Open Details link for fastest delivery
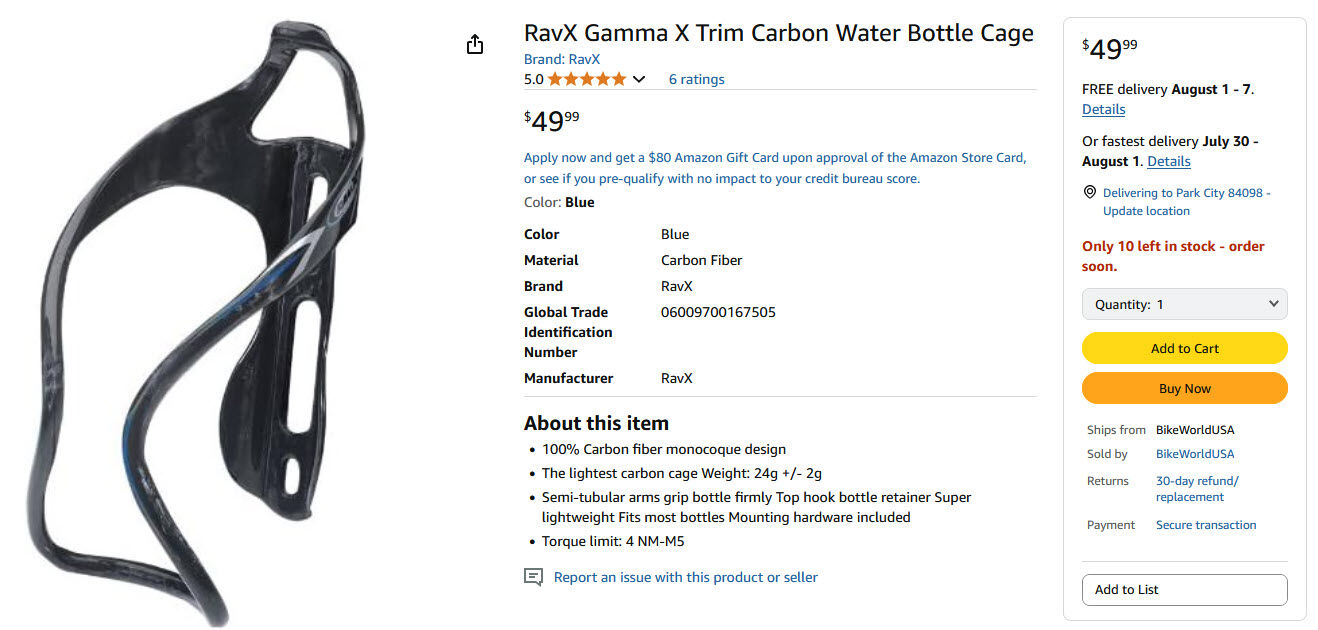This screenshot has width=1318, height=630. coord(1168,161)
